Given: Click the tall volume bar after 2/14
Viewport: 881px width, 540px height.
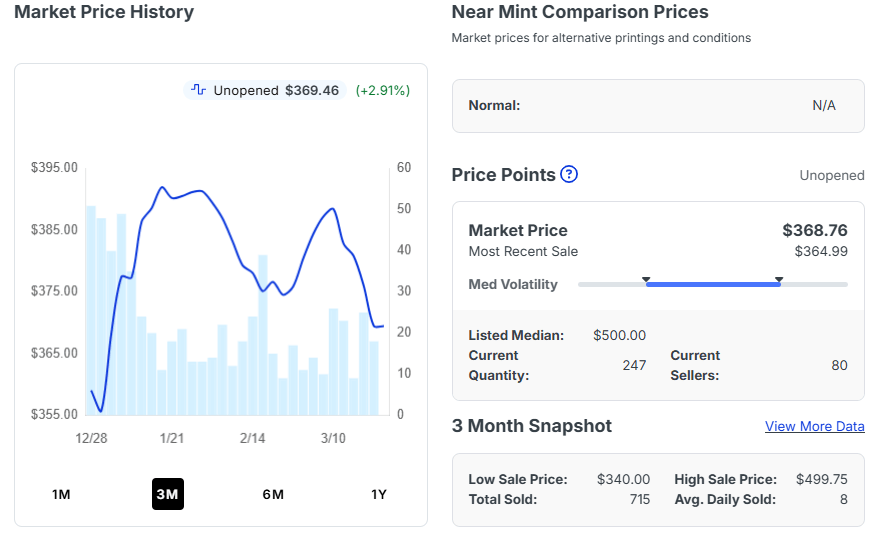Looking at the screenshot, I should tap(263, 335).
